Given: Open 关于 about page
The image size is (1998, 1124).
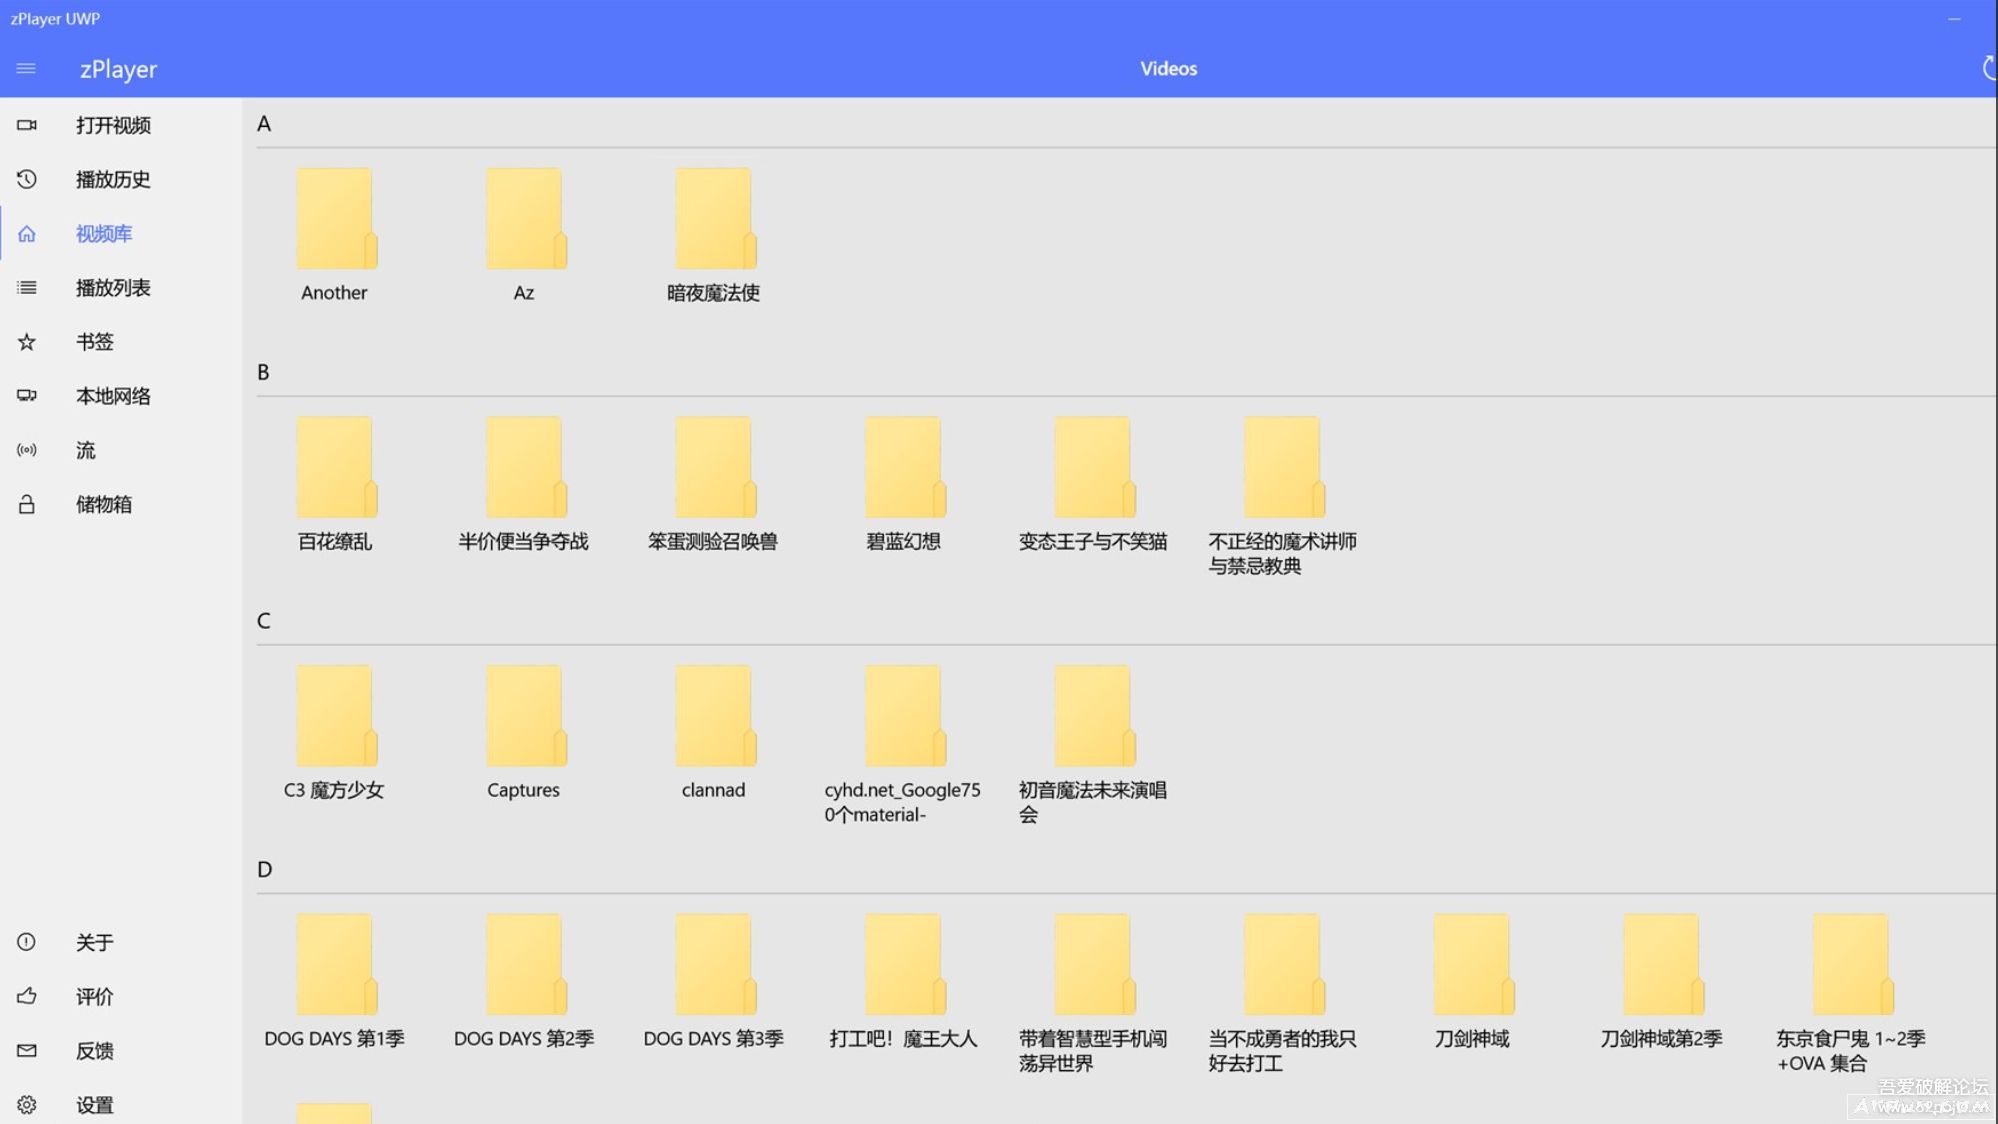Looking at the screenshot, I should click(x=94, y=943).
